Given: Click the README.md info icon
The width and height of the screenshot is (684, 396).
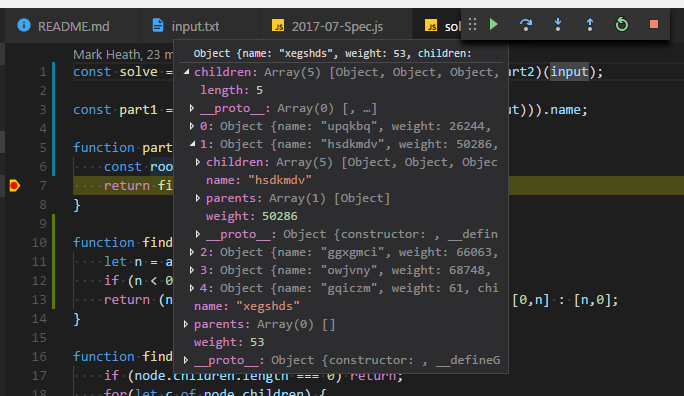Looking at the screenshot, I should click(x=24, y=25).
